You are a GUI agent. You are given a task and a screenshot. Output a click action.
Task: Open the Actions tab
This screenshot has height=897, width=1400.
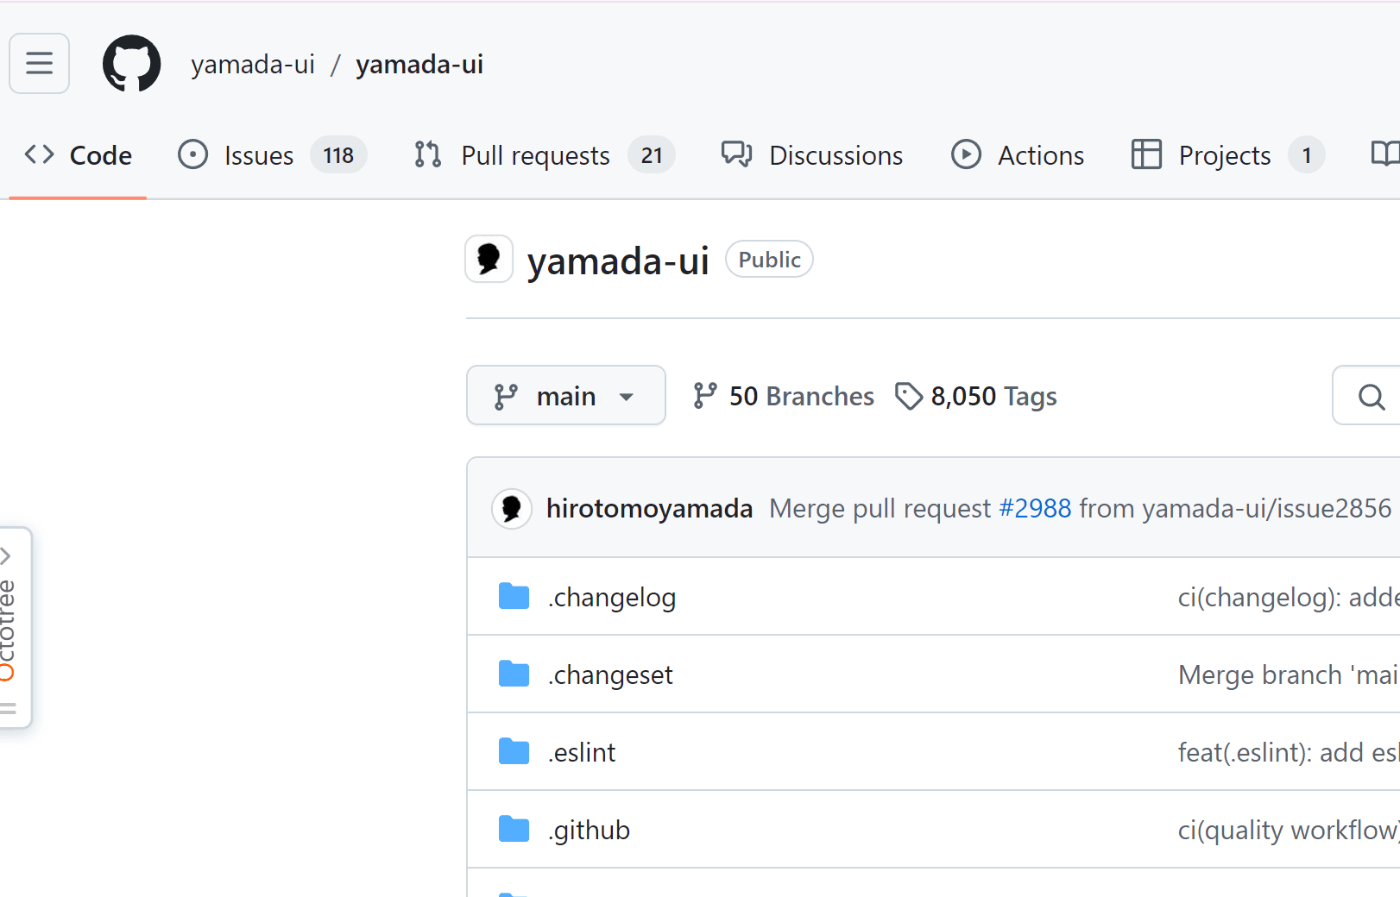[1017, 155]
